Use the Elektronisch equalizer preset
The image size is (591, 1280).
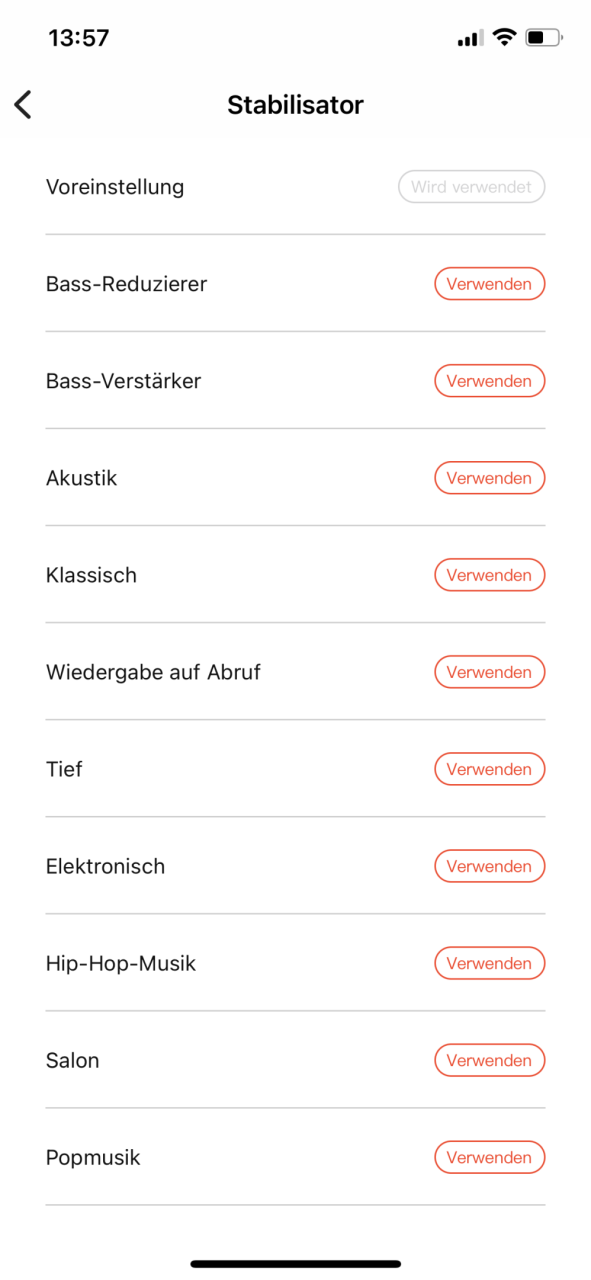coord(490,866)
